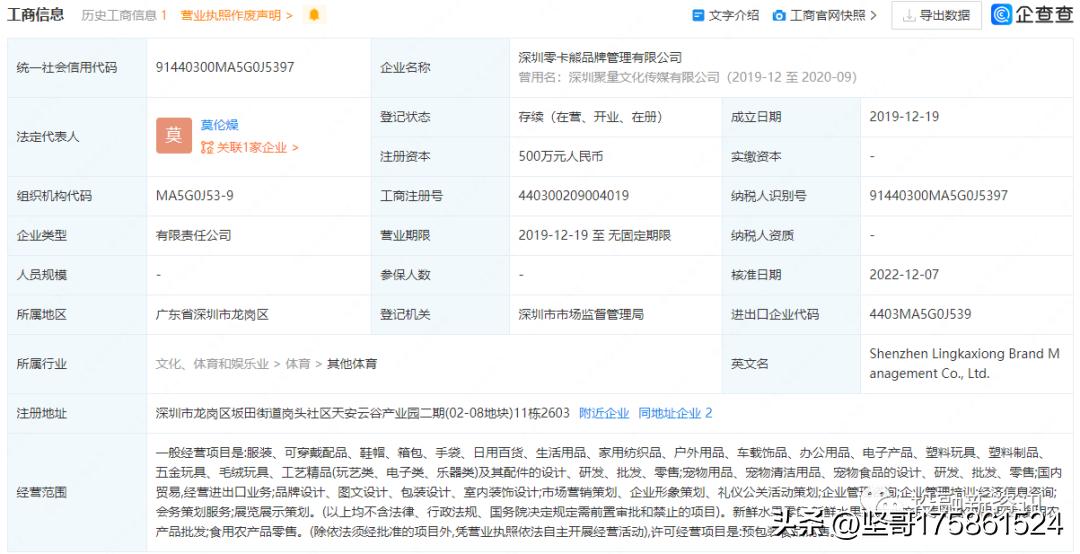Image resolution: width=1080 pixels, height=554 pixels.
Task: Click region 广东省深圳市龙岗区
Action: point(212,314)
